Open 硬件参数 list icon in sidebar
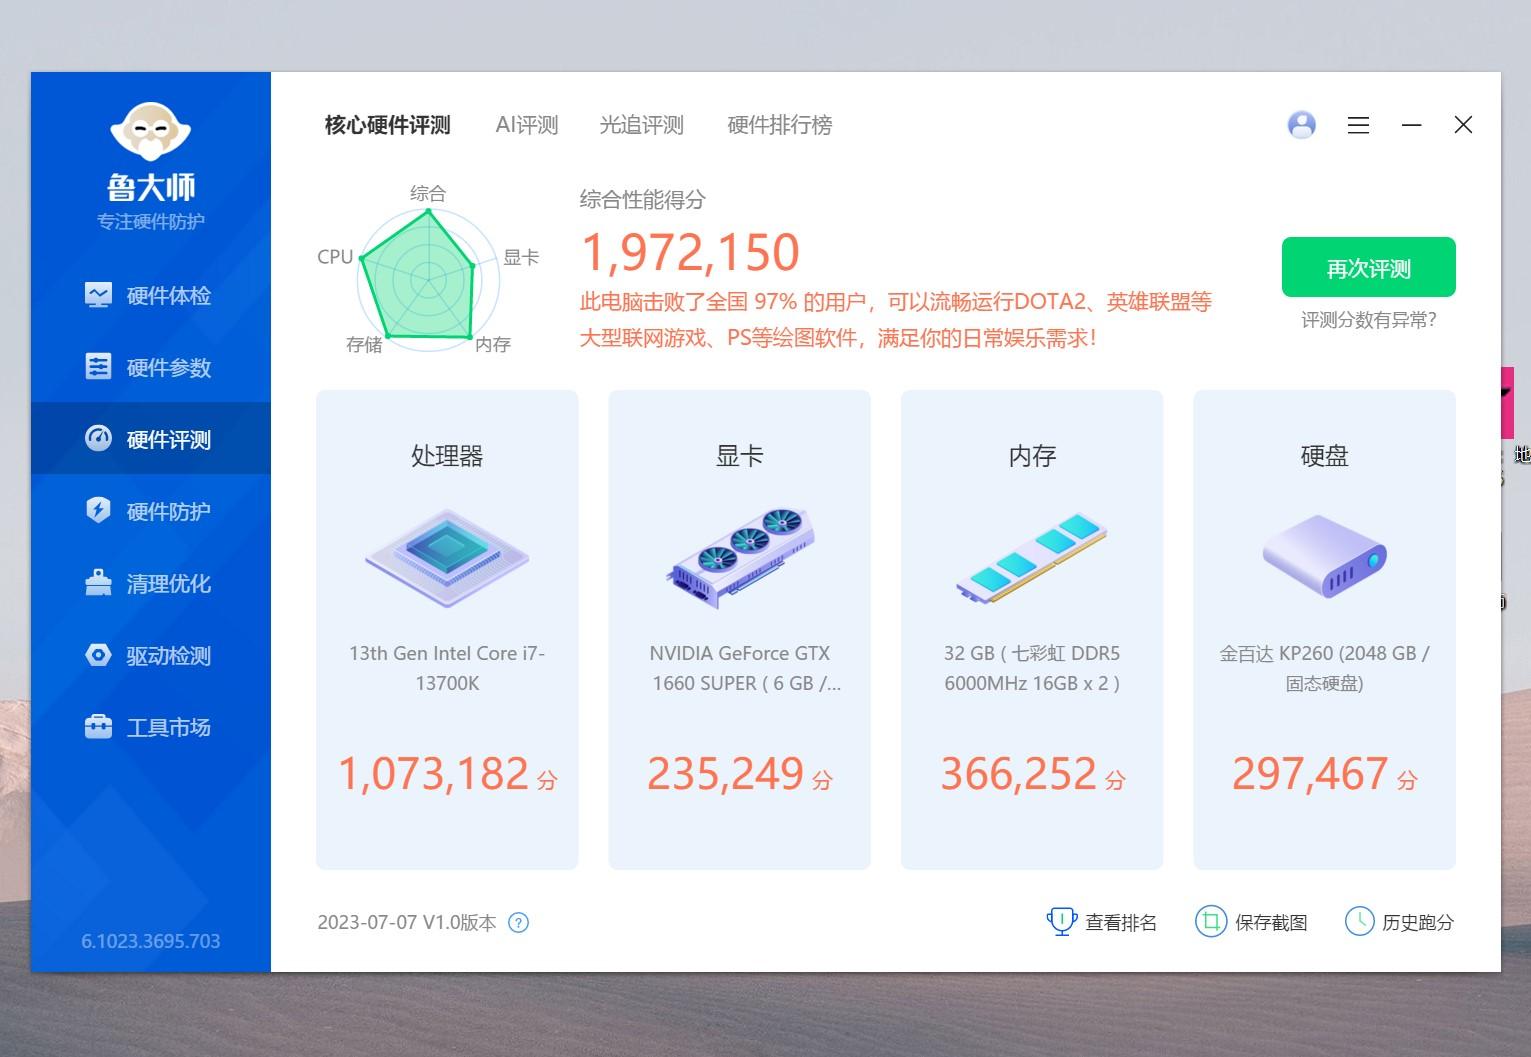This screenshot has width=1531, height=1057. (98, 367)
